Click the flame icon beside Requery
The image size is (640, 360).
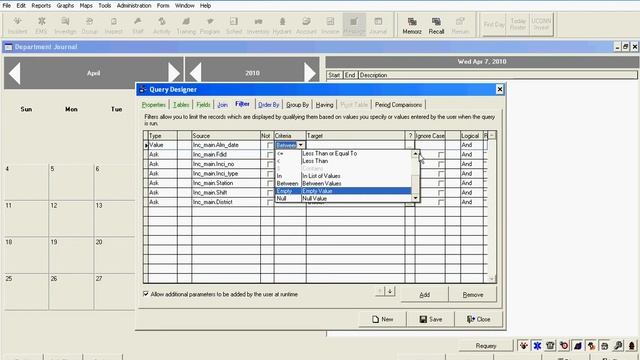523,346
